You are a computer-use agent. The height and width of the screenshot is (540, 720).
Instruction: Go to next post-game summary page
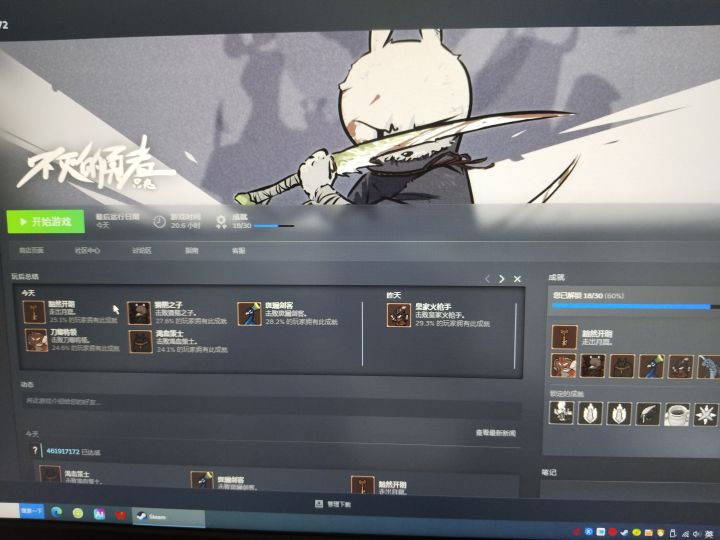click(501, 279)
